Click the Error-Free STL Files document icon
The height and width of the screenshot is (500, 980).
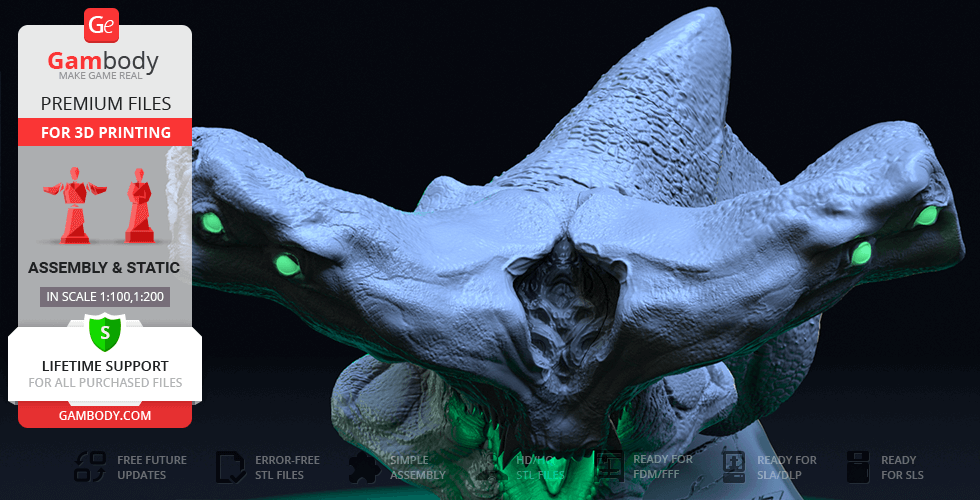tap(230, 467)
